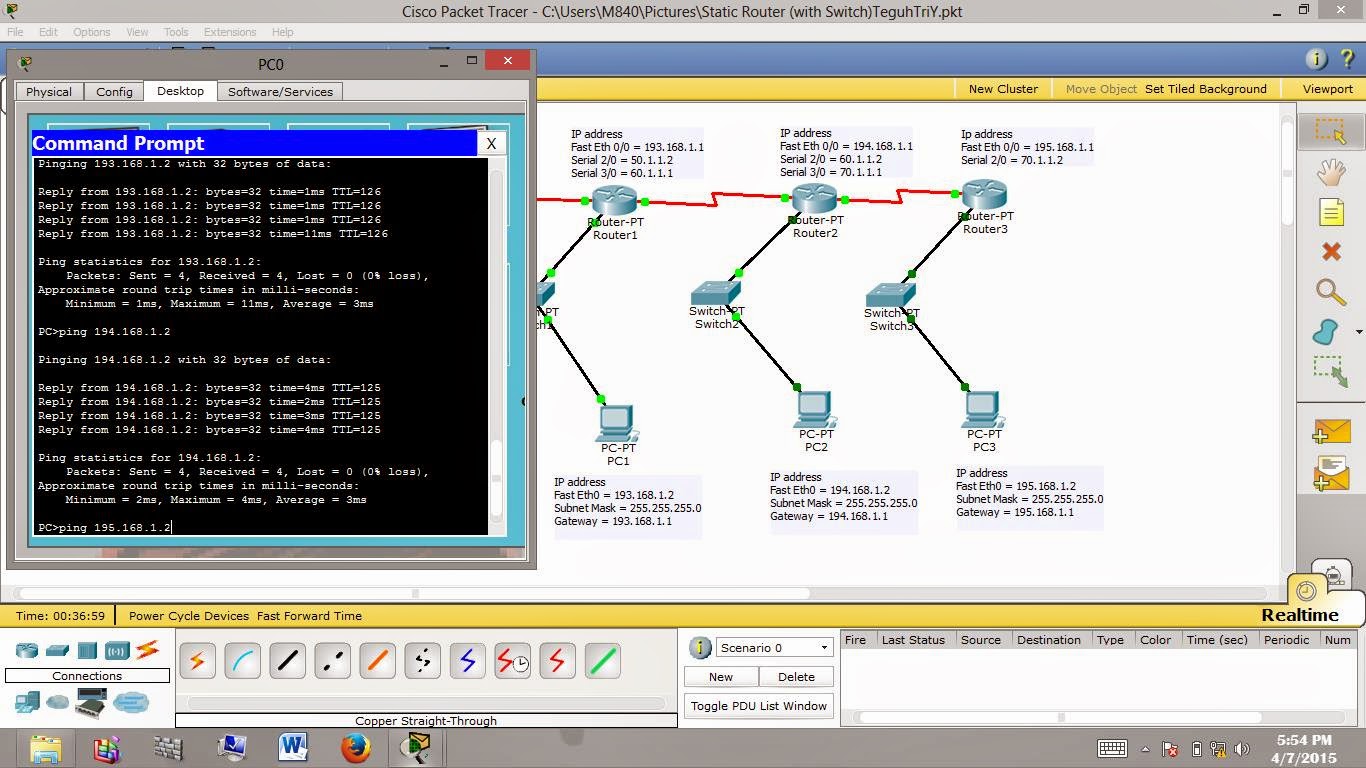Close the Command Prompt with X button
Image resolution: width=1366 pixels, height=768 pixels.
tap(491, 144)
